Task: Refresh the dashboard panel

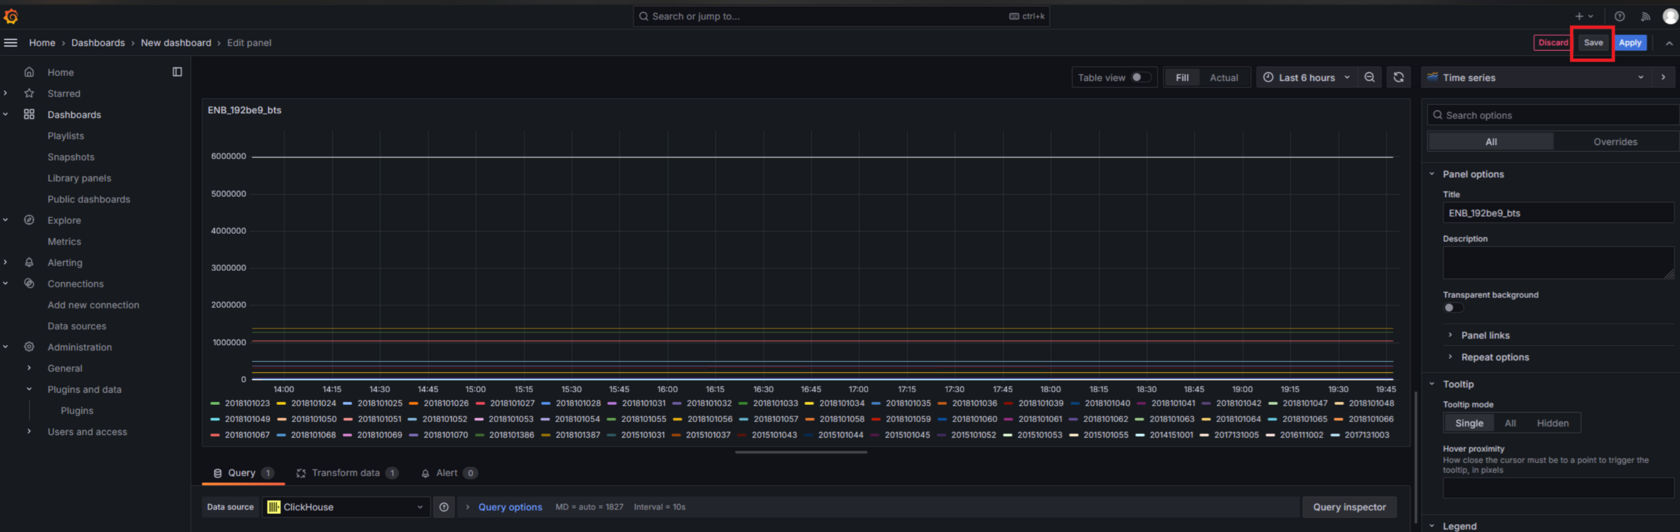Action: click(x=1398, y=78)
